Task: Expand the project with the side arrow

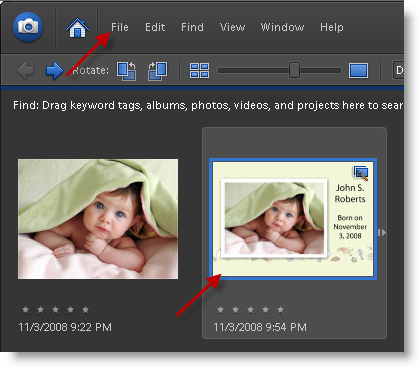Action: 382,232
